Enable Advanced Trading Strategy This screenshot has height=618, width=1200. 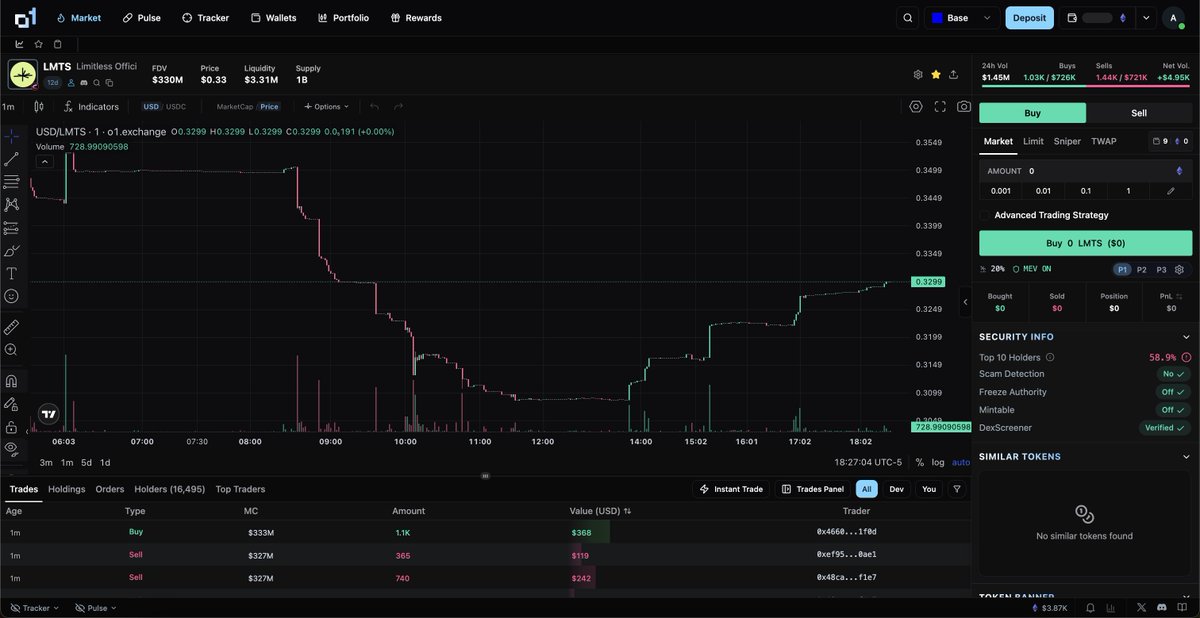tap(985, 215)
